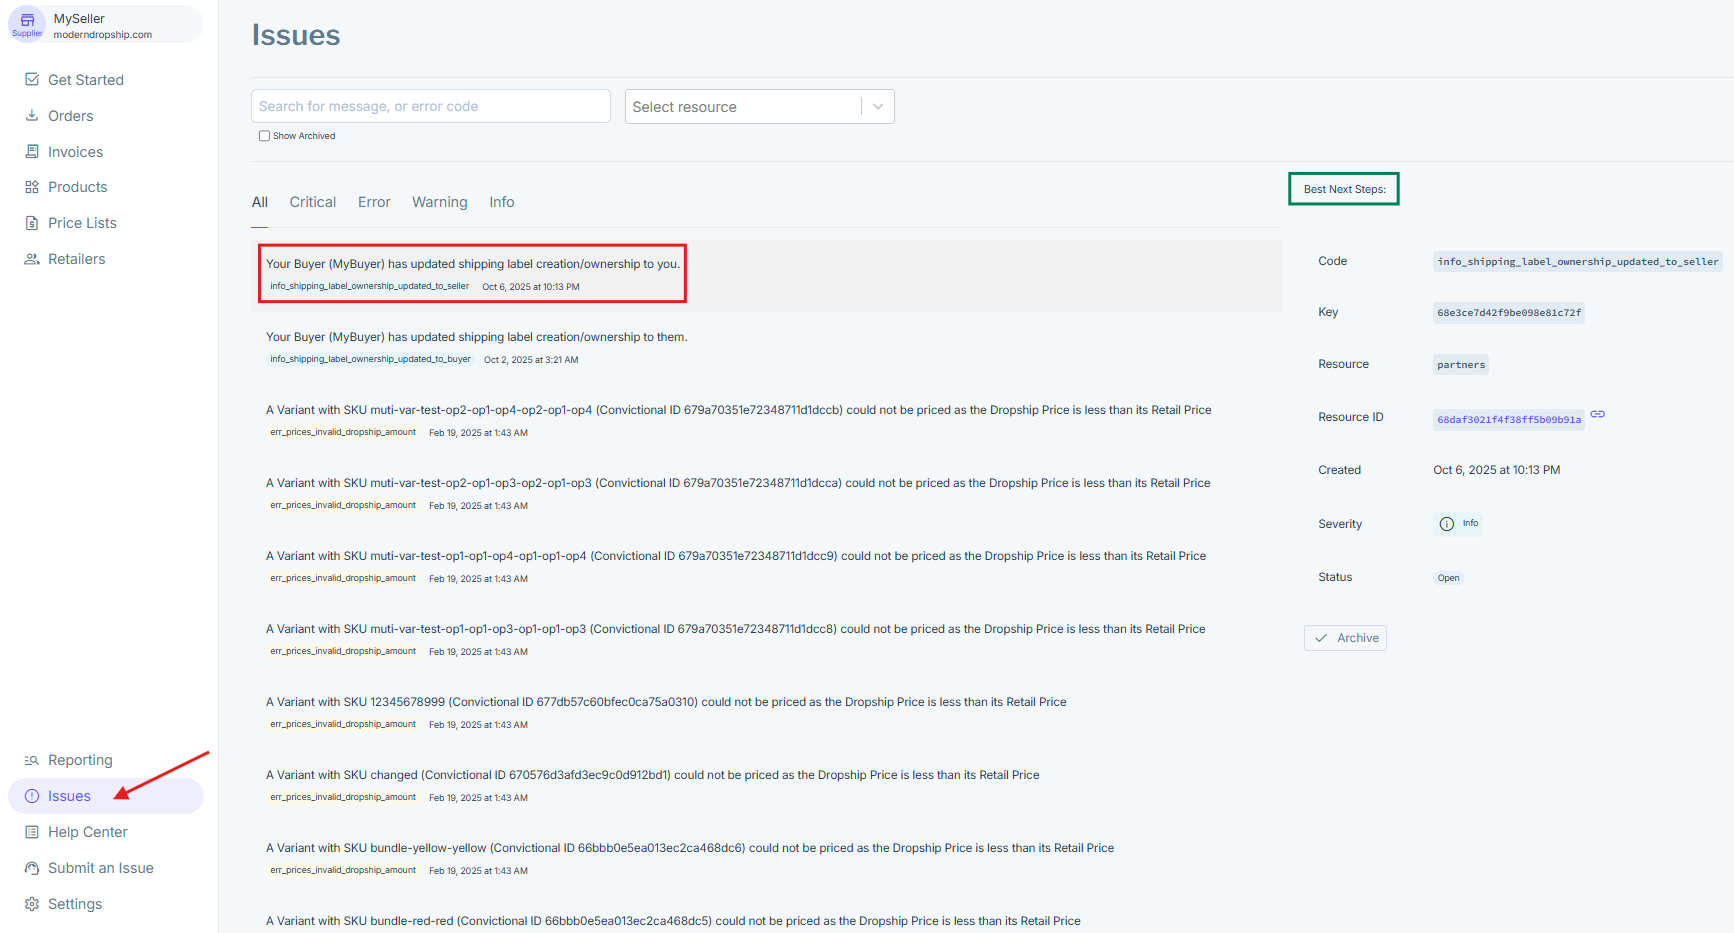Click link icon beside Resource ID
This screenshot has width=1734, height=933.
[1597, 414]
